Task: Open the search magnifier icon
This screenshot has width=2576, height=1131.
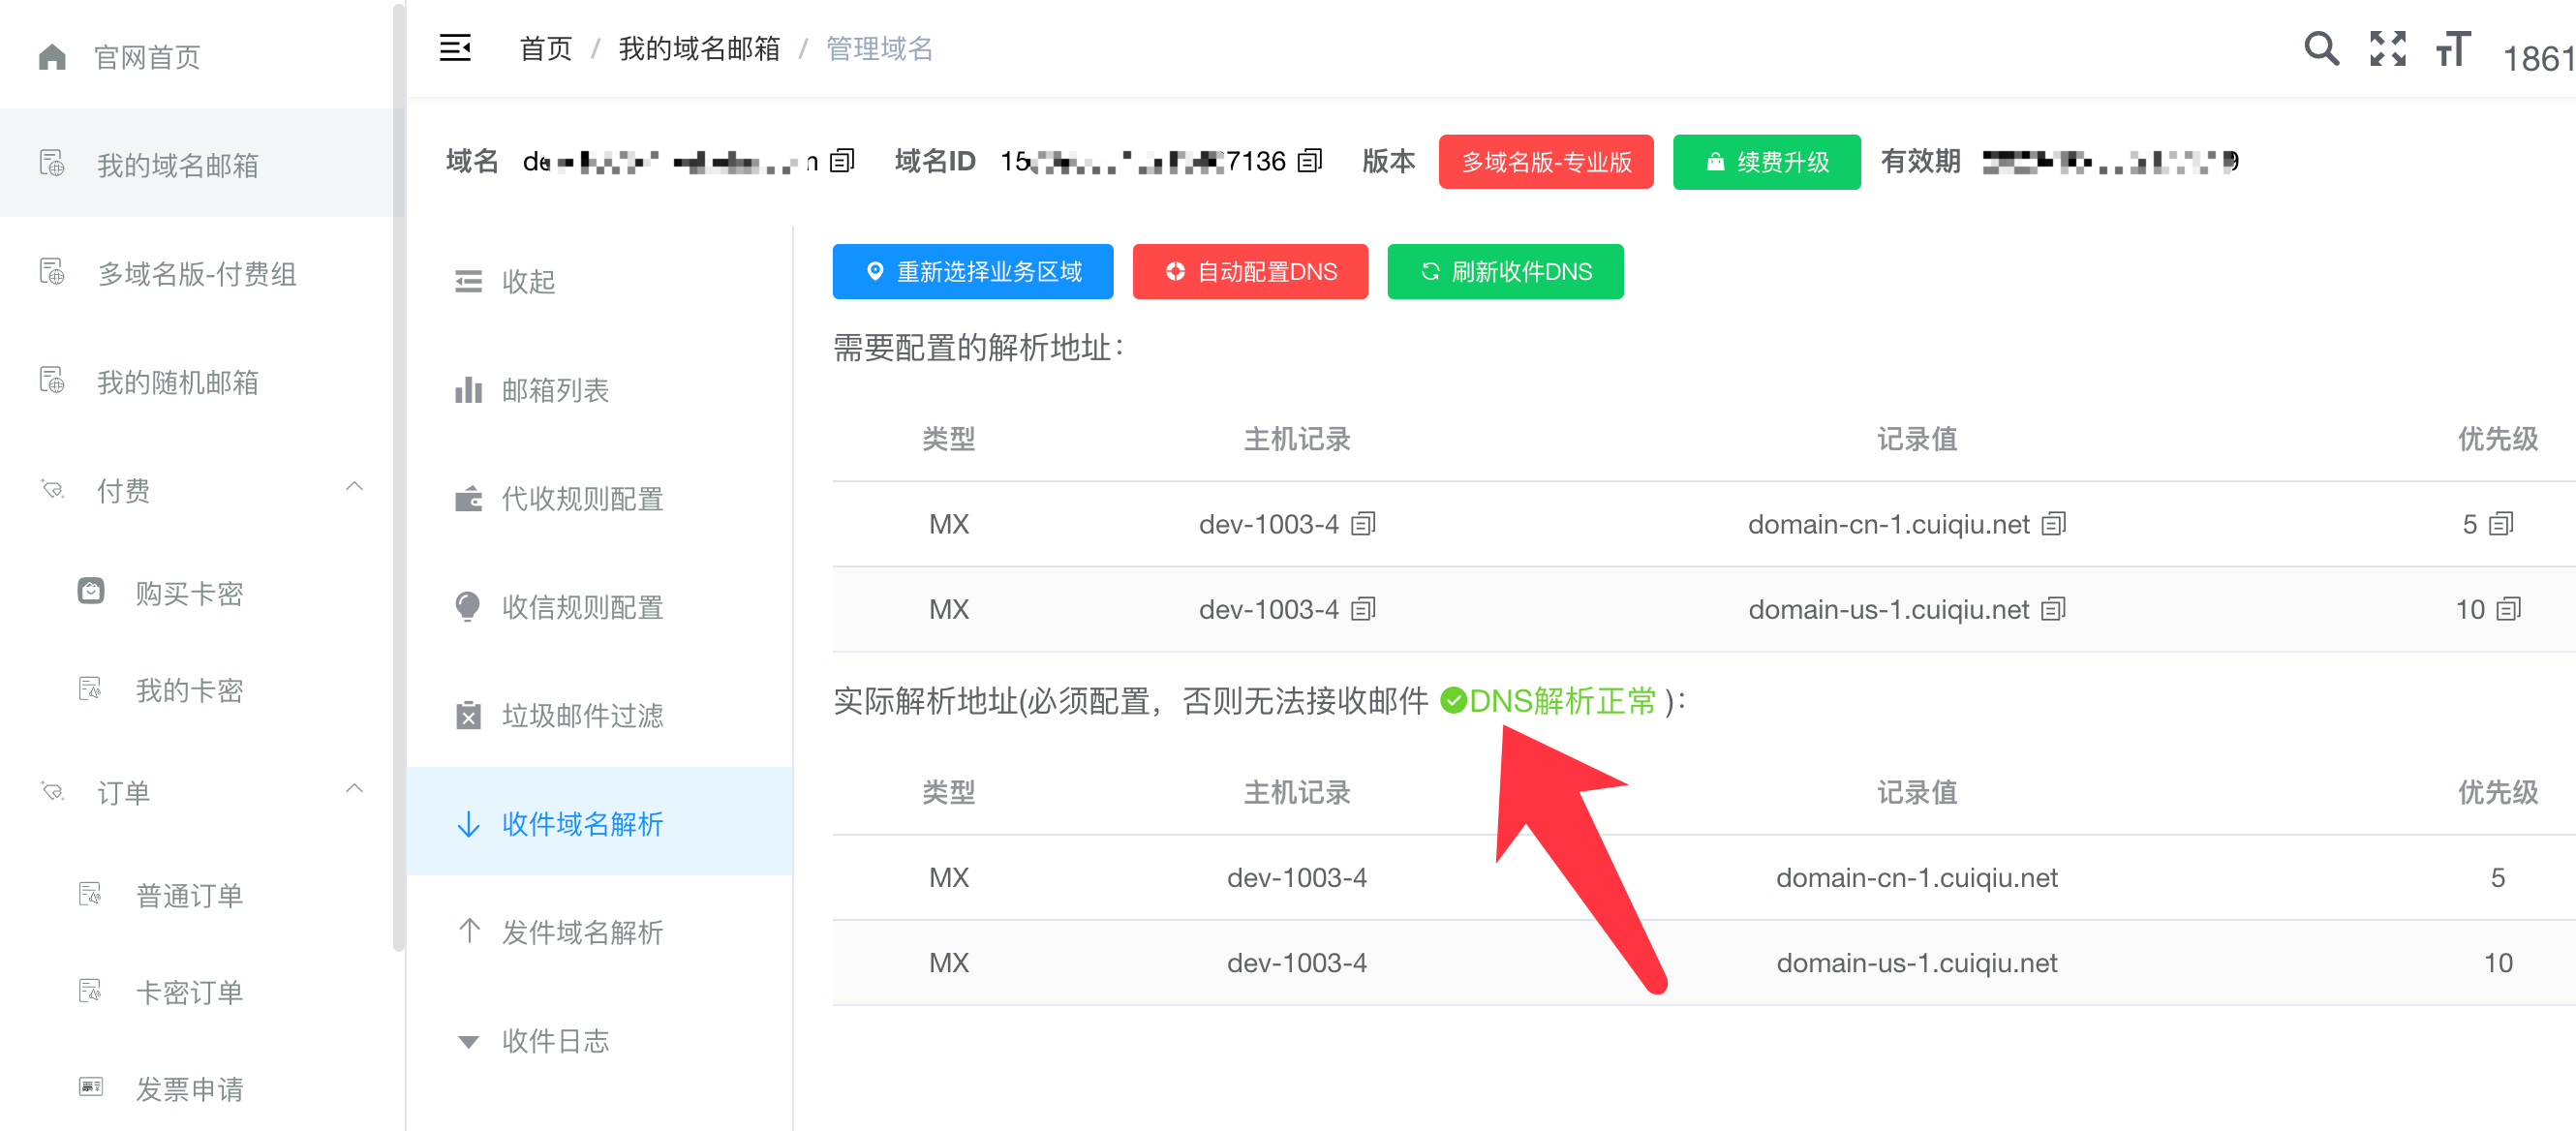Action: click(2321, 48)
